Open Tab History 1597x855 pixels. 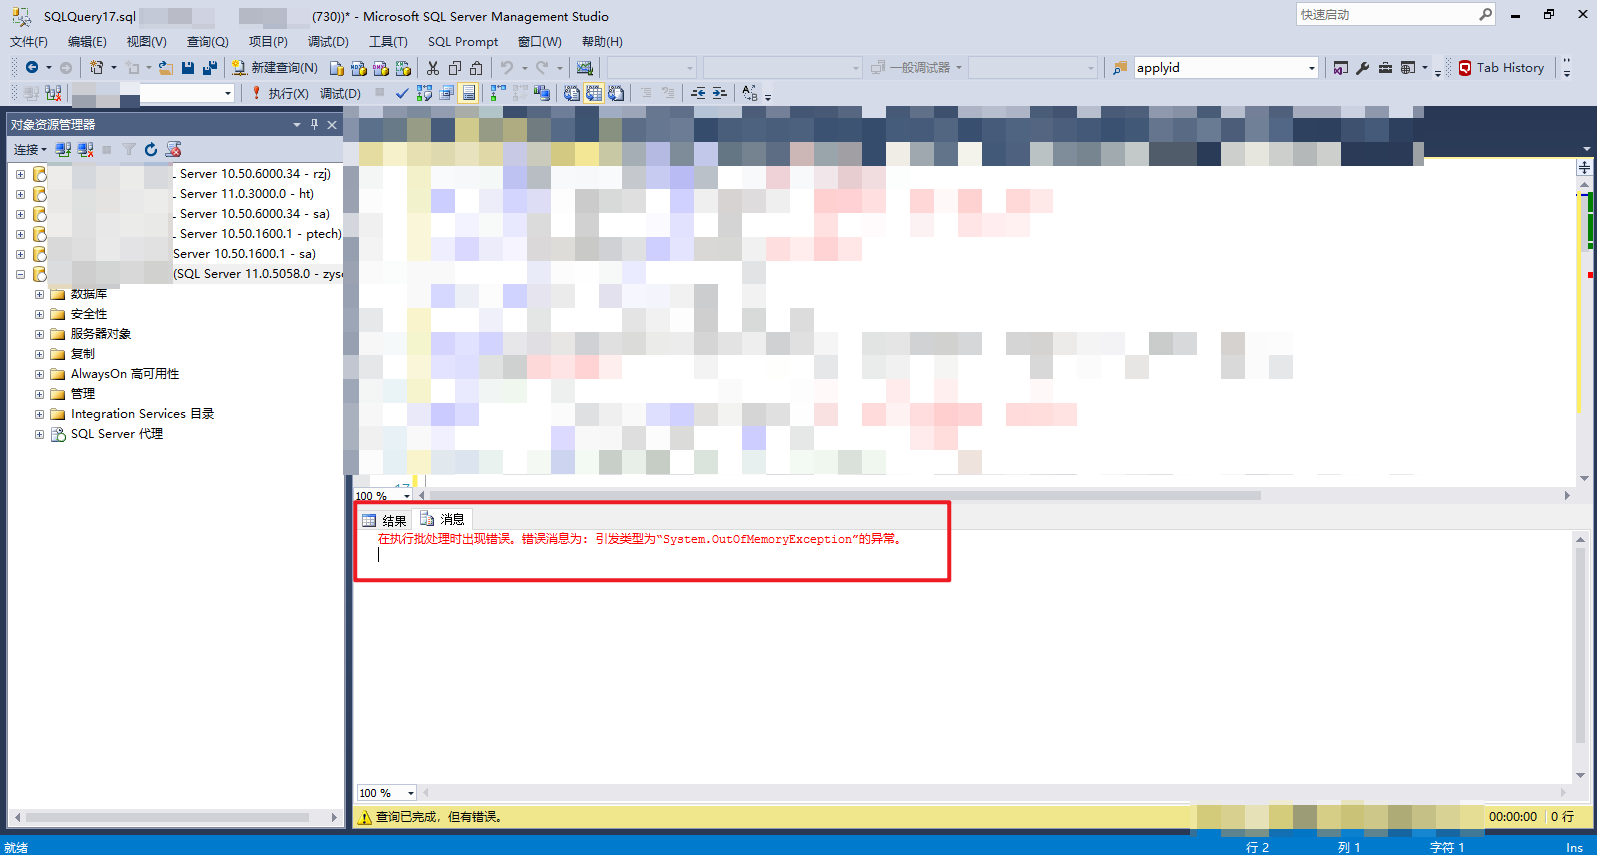point(1501,68)
